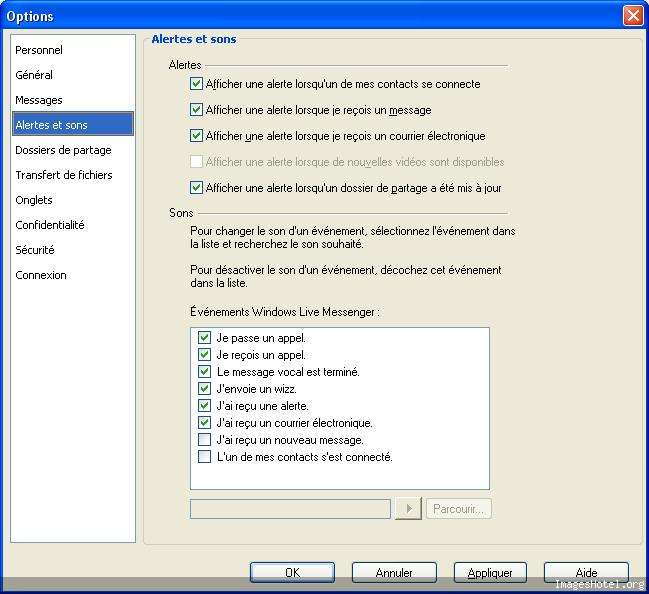The width and height of the screenshot is (649, 594).
Task: Toggle alert for receiving a message
Action: 197,110
